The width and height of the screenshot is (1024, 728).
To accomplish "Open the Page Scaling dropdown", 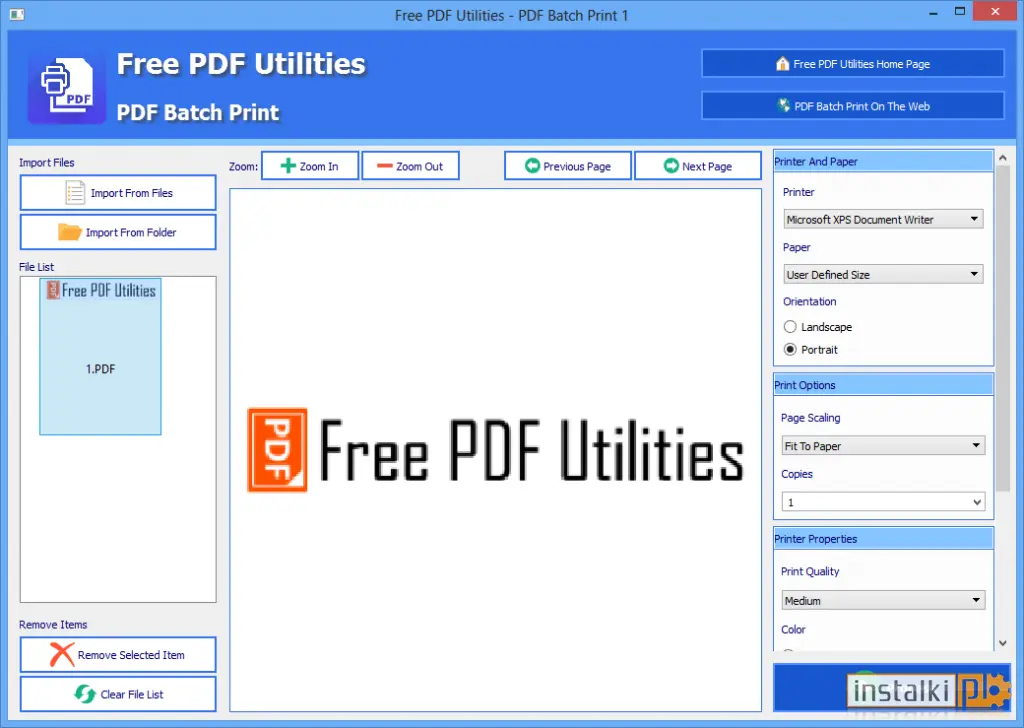I will [883, 446].
